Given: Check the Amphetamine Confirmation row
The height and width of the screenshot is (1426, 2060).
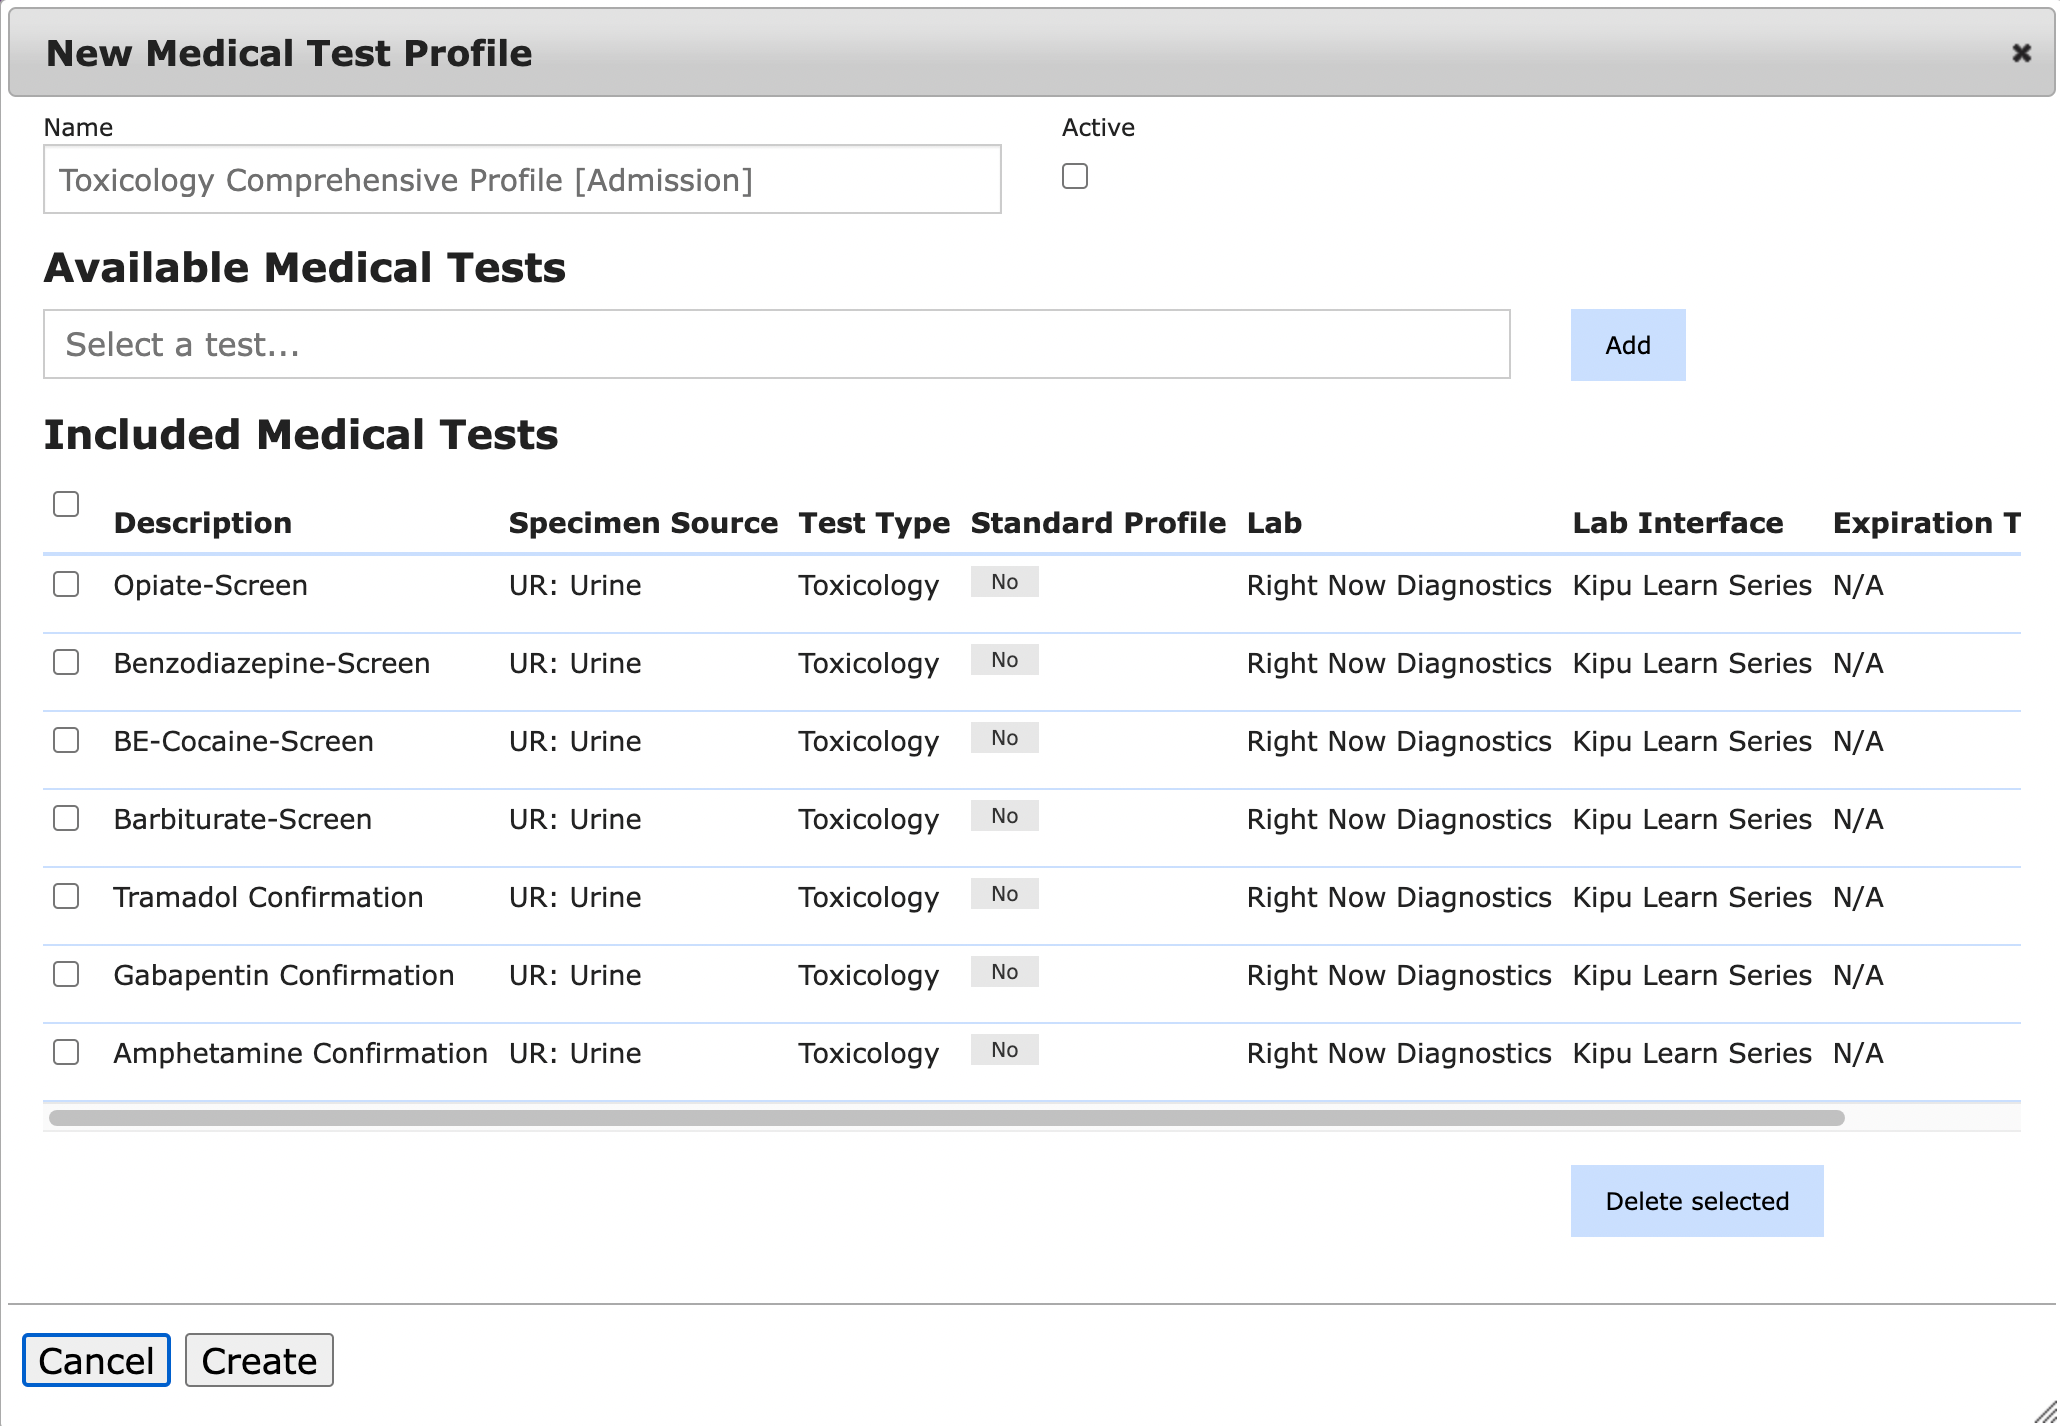Looking at the screenshot, I should tap(66, 1052).
